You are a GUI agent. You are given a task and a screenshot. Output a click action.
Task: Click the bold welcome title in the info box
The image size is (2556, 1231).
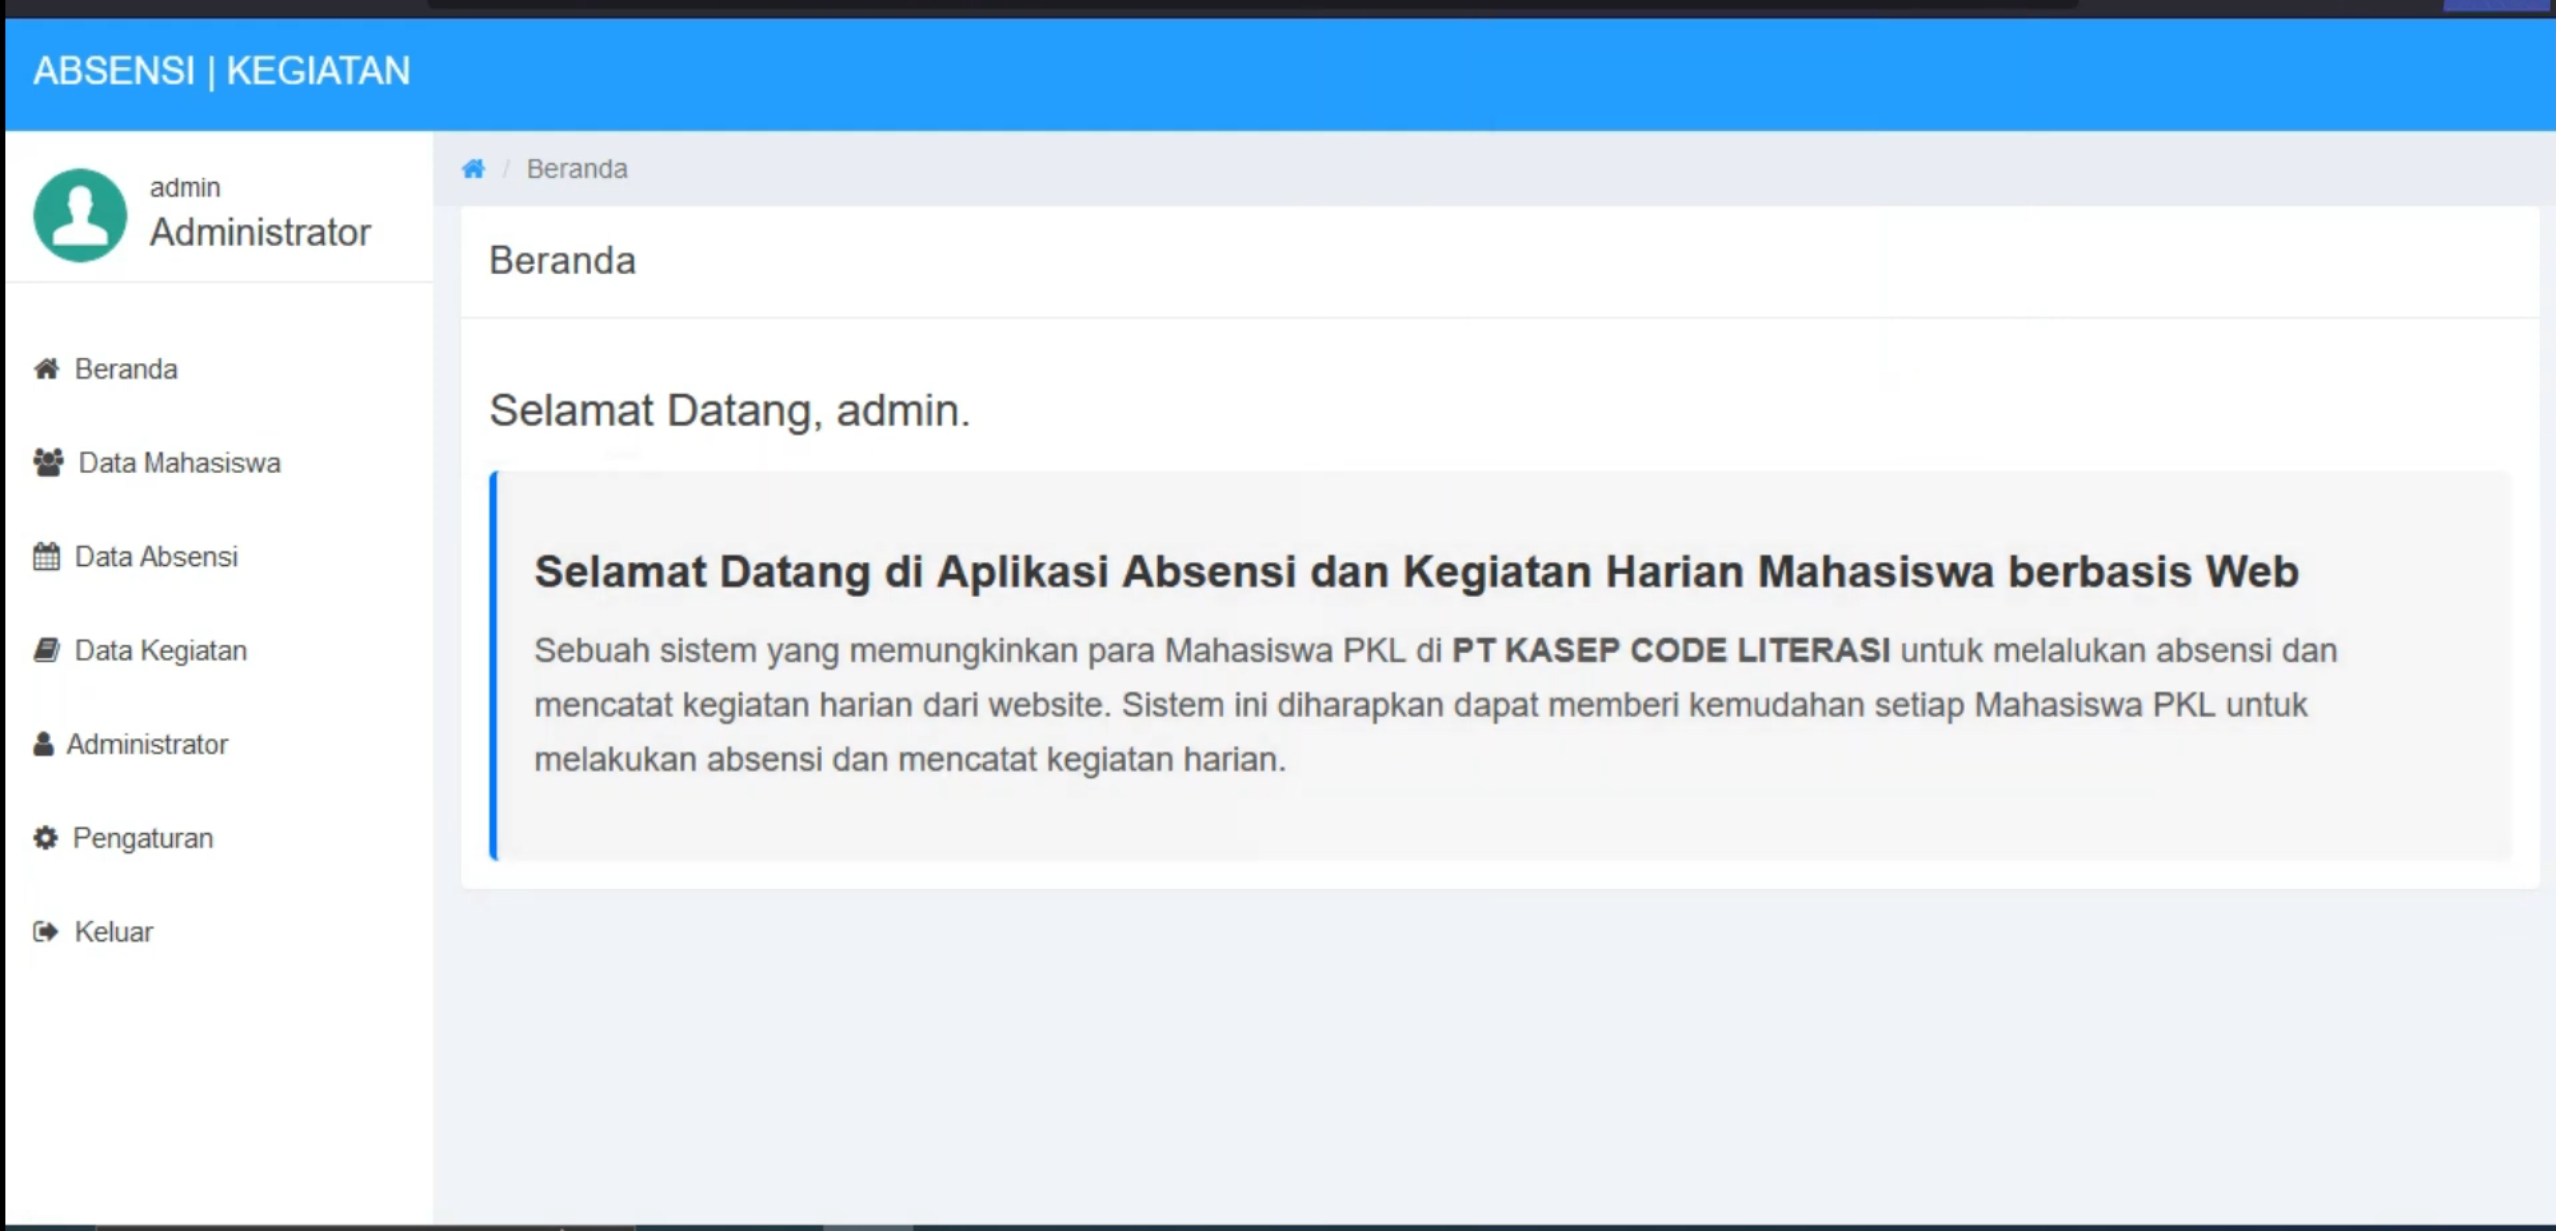coord(1416,573)
